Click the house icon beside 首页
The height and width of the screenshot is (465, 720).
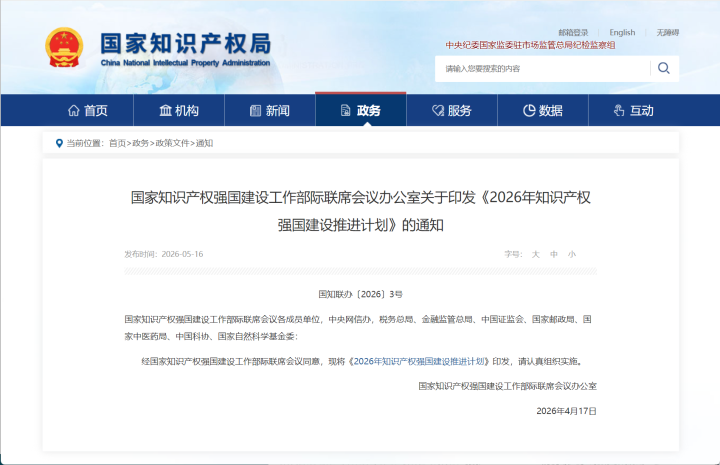coord(73,111)
